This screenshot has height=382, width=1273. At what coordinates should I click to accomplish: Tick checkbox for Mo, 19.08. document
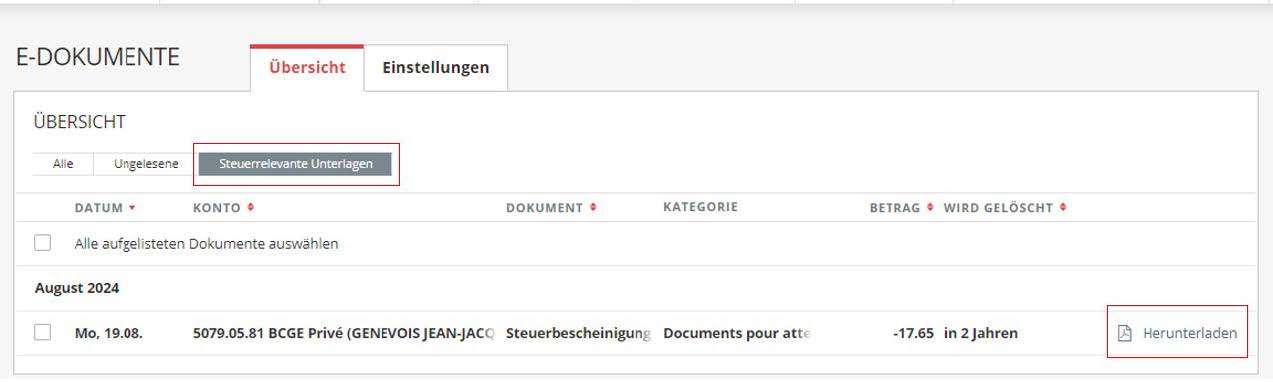point(42,333)
